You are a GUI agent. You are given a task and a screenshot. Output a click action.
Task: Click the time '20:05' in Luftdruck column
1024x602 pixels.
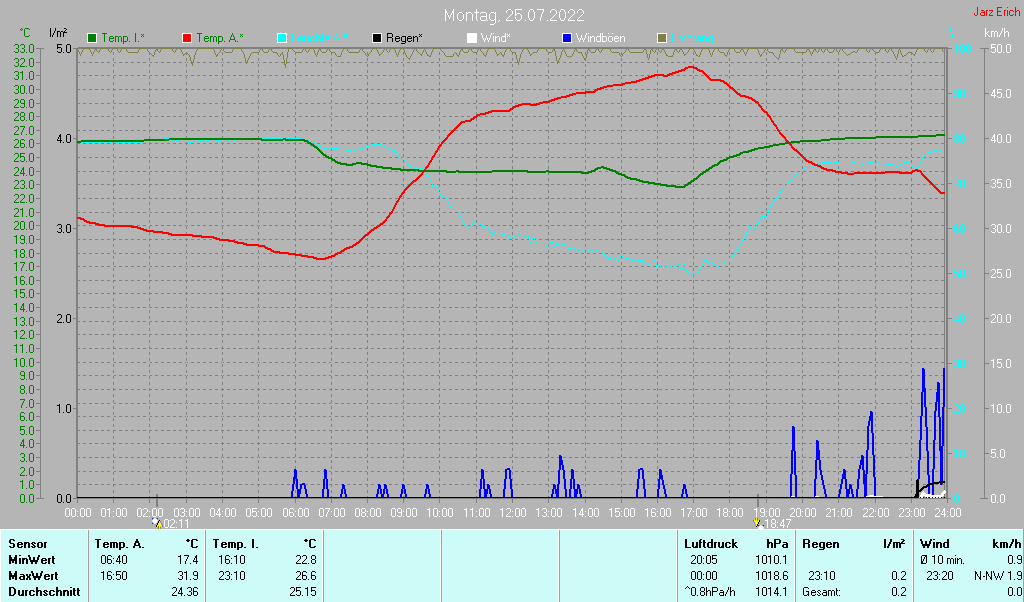(x=704, y=560)
